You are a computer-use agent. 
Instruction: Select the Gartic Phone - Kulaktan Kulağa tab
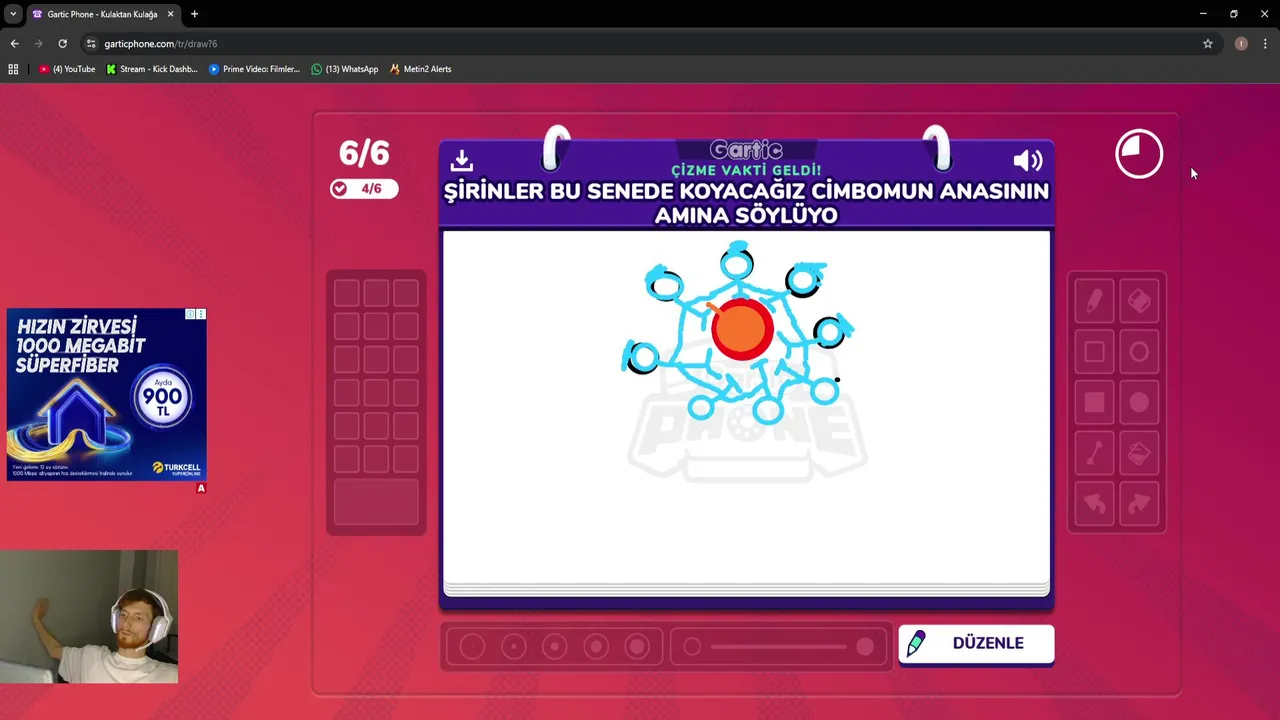(x=102, y=14)
